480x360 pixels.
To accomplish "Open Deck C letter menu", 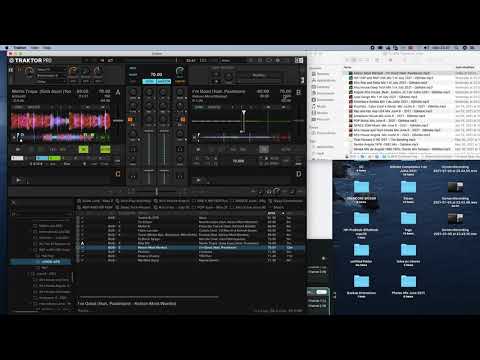I will tap(118, 174).
